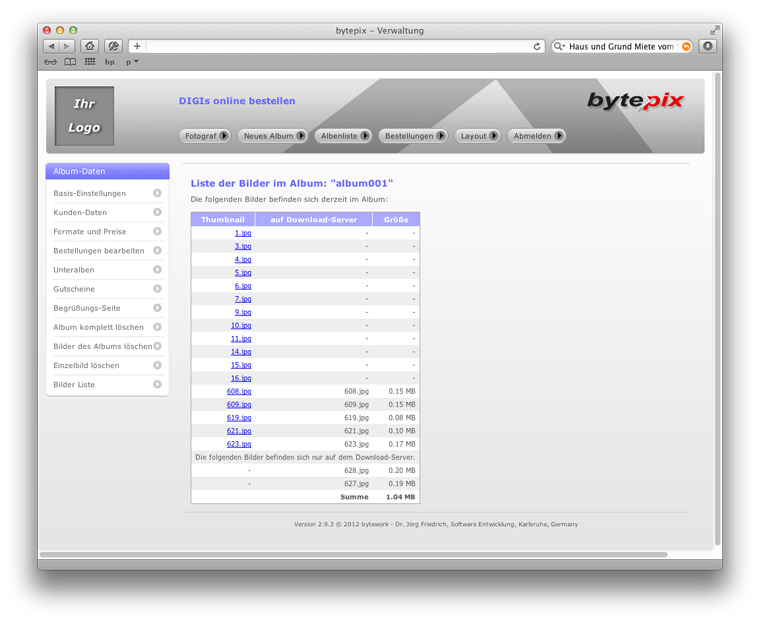The width and height of the screenshot is (760, 622).
Task: Expand the 'p' bookmarks folder dropdown
Action: pos(132,62)
